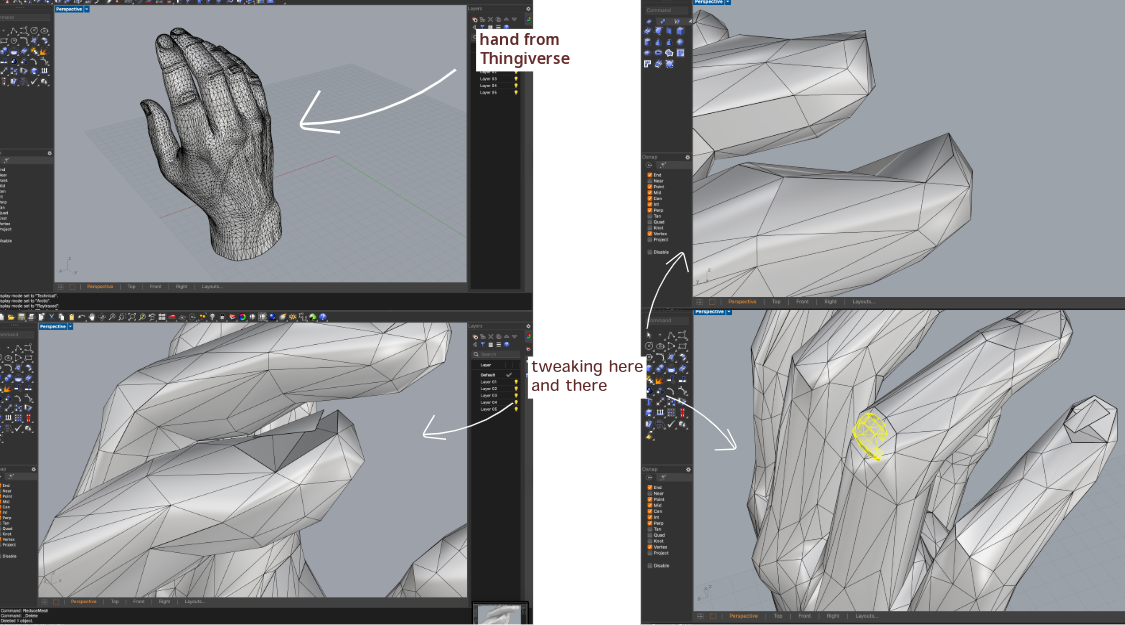Select the Pan hand tool in the lower-left toolbar
The width and height of the screenshot is (1125, 625).
91,317
